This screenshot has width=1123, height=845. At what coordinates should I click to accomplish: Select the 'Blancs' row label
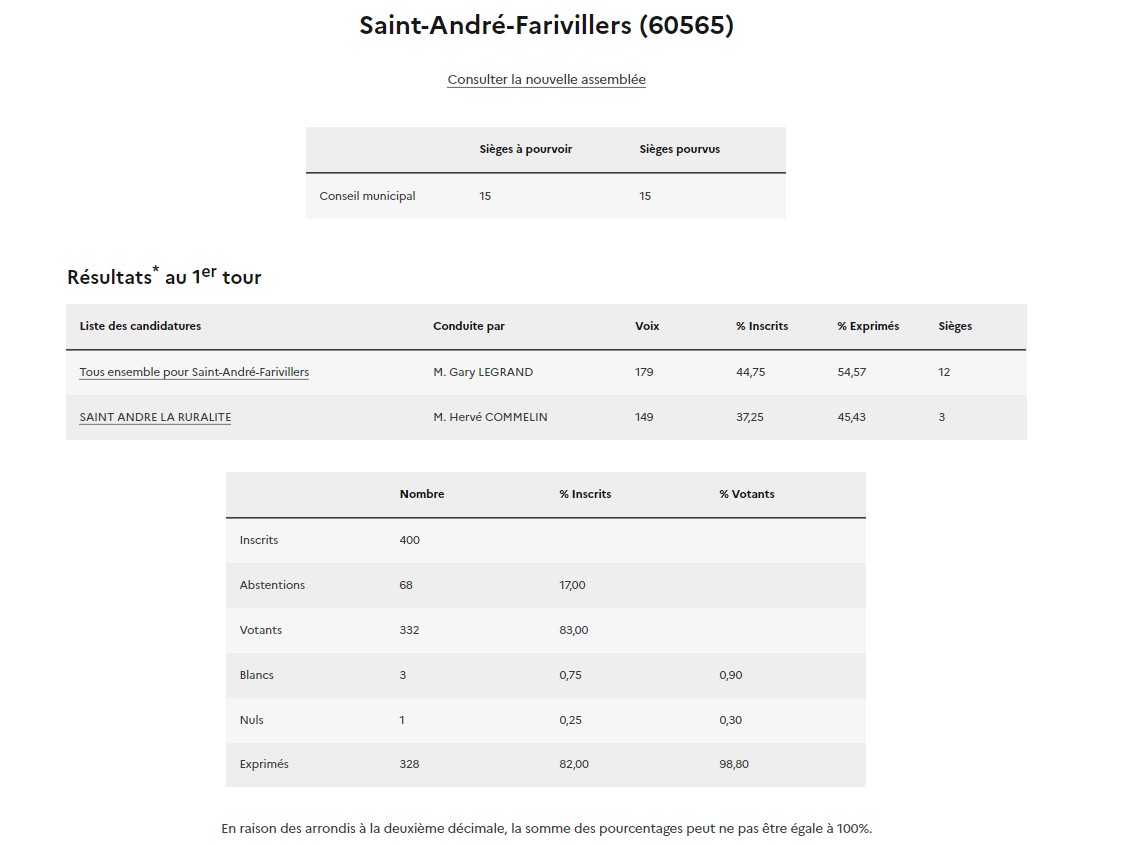click(x=256, y=675)
